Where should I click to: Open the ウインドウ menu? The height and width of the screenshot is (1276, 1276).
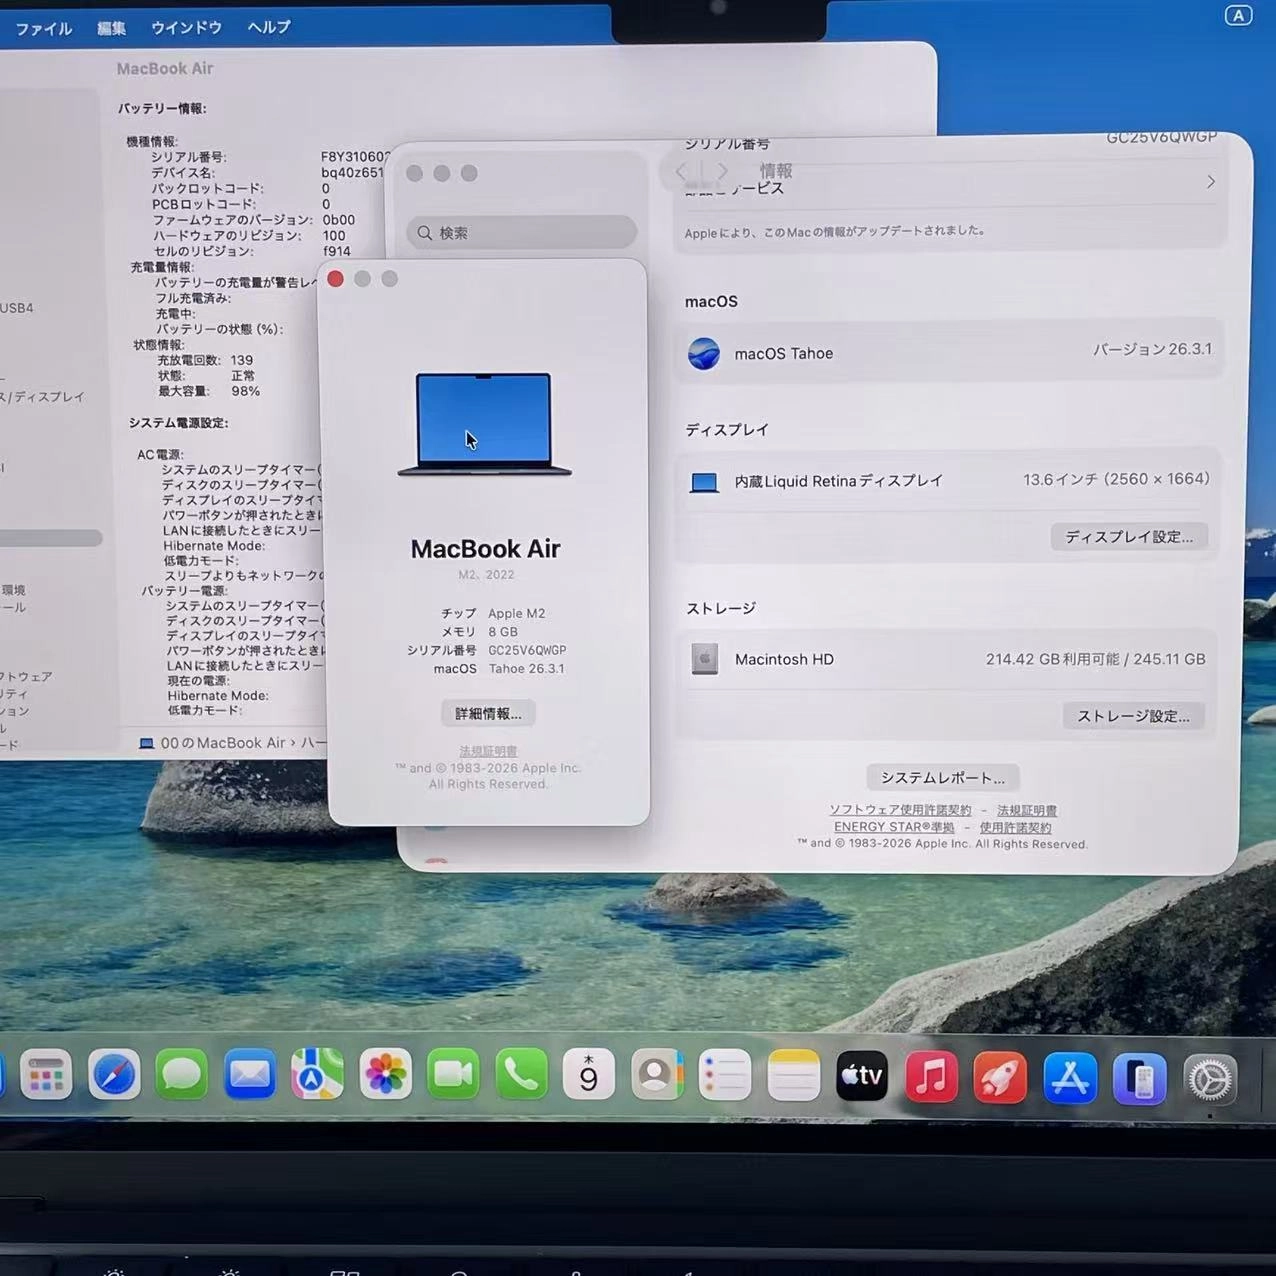(186, 27)
